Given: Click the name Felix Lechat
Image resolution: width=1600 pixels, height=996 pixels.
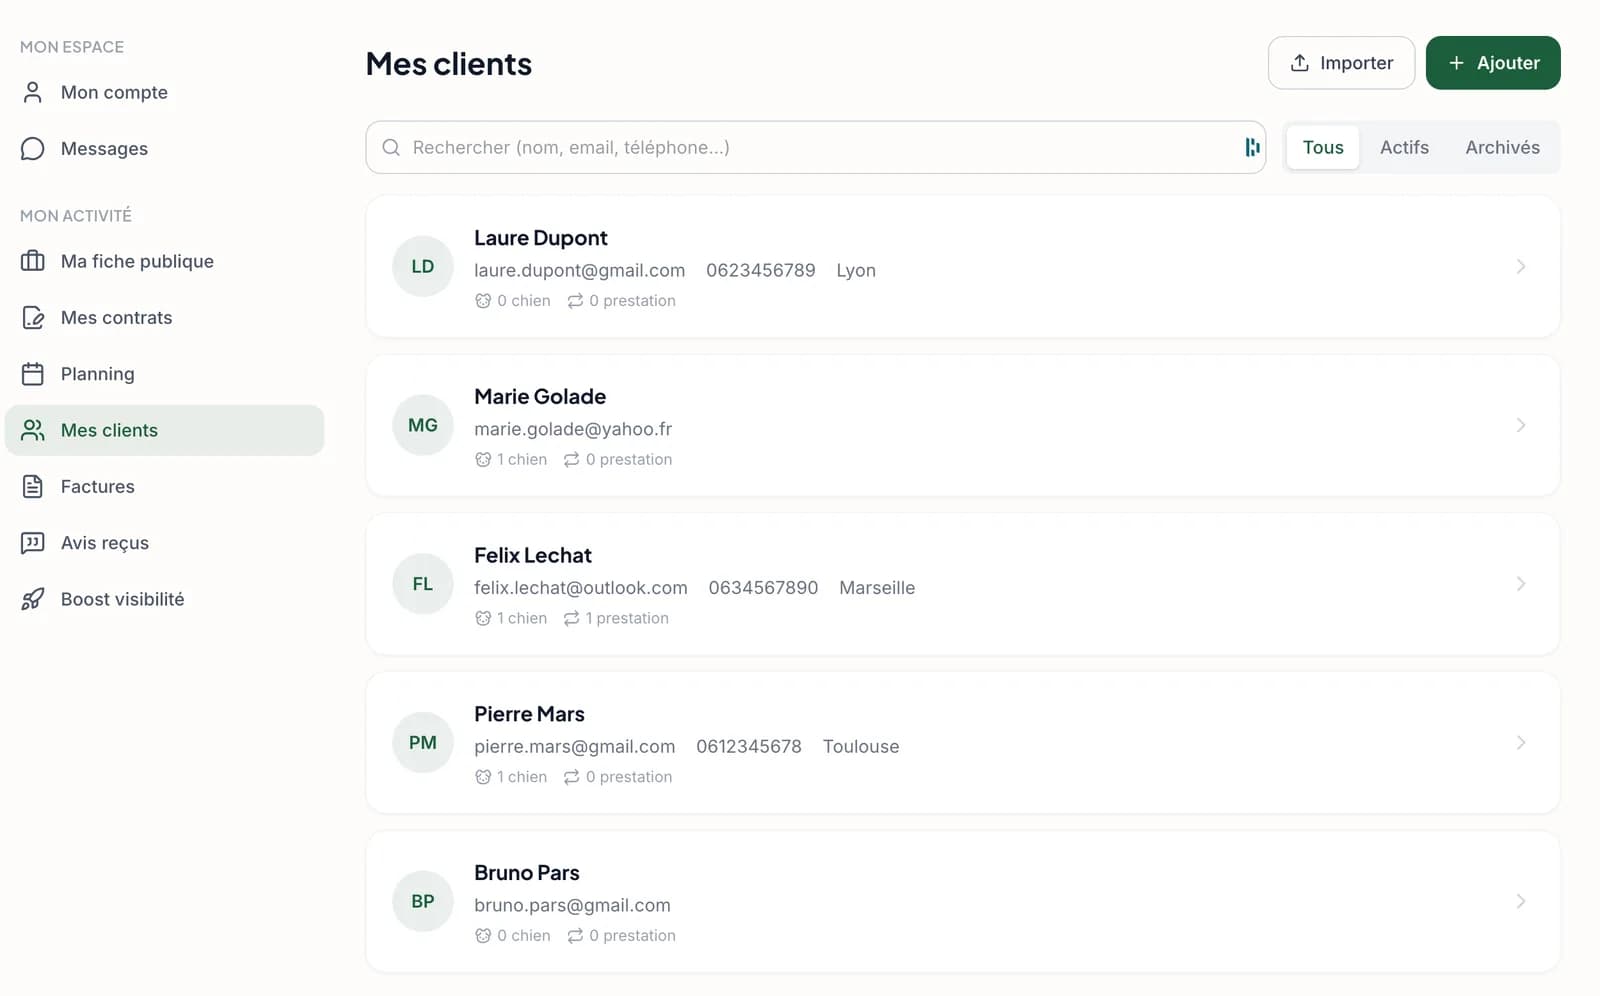Looking at the screenshot, I should [x=533, y=556].
